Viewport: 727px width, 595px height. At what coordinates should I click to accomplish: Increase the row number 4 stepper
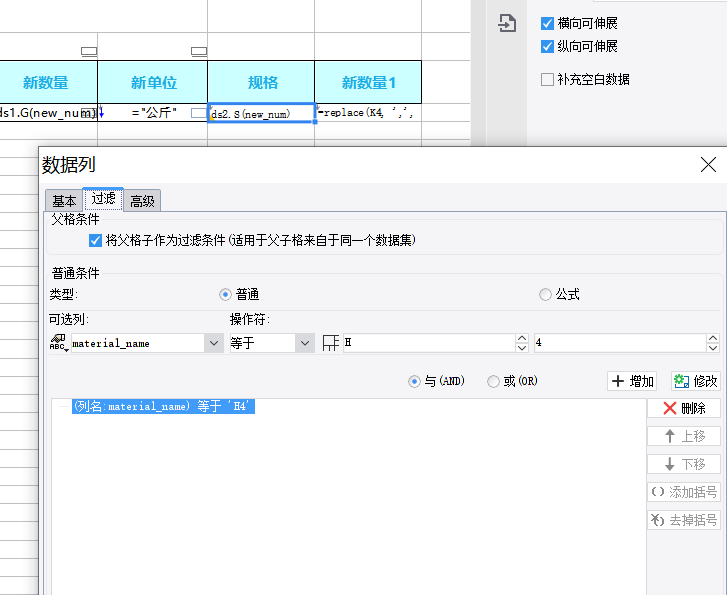coord(713,339)
